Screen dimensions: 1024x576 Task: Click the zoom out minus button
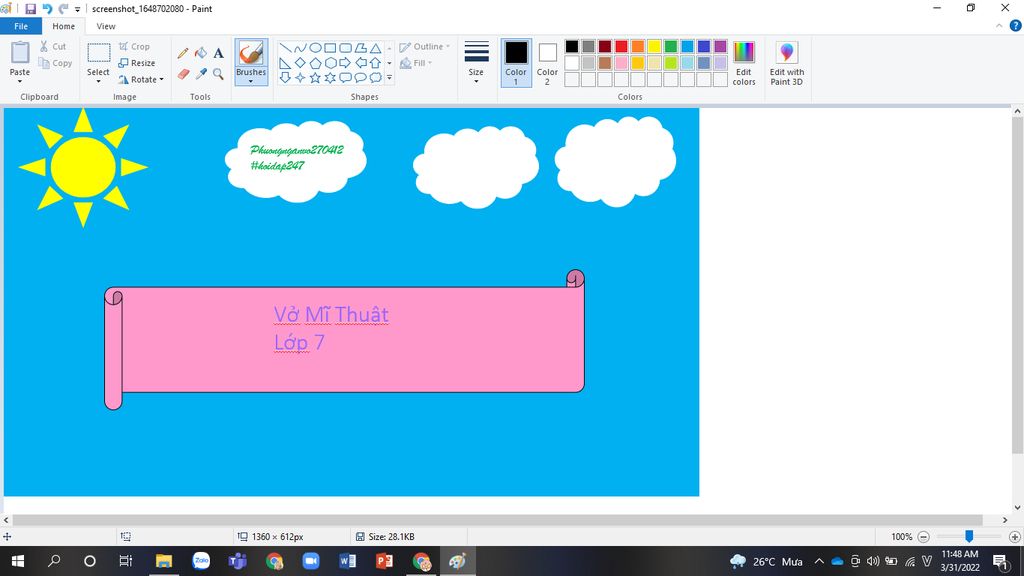(x=923, y=537)
